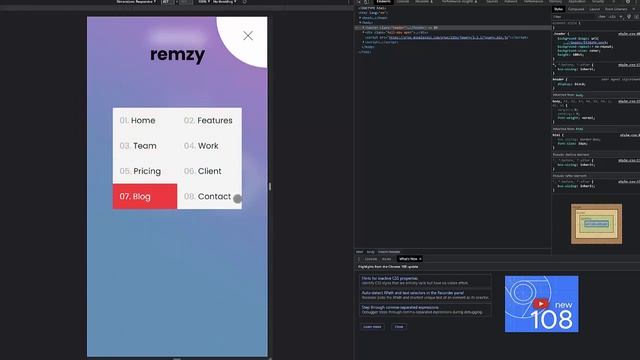The height and width of the screenshot is (360, 640).
Task: Select the body breadcrumb in DOM path
Action: click(370, 252)
